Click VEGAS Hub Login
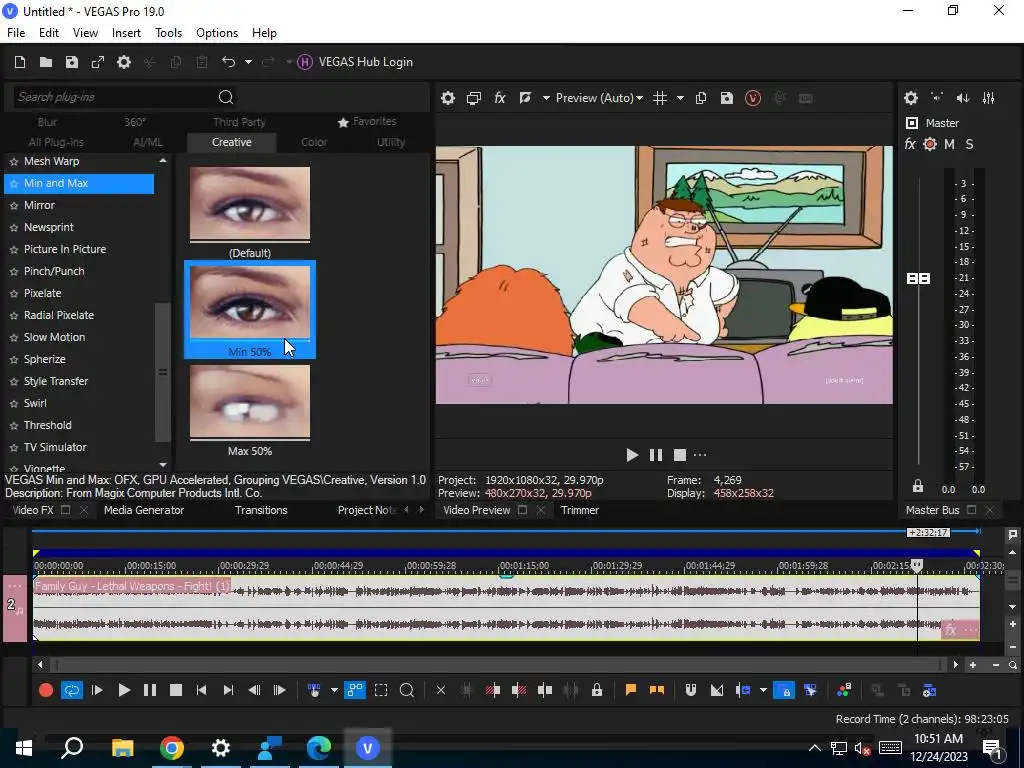Screen dimensions: 1024x768 click(355, 62)
